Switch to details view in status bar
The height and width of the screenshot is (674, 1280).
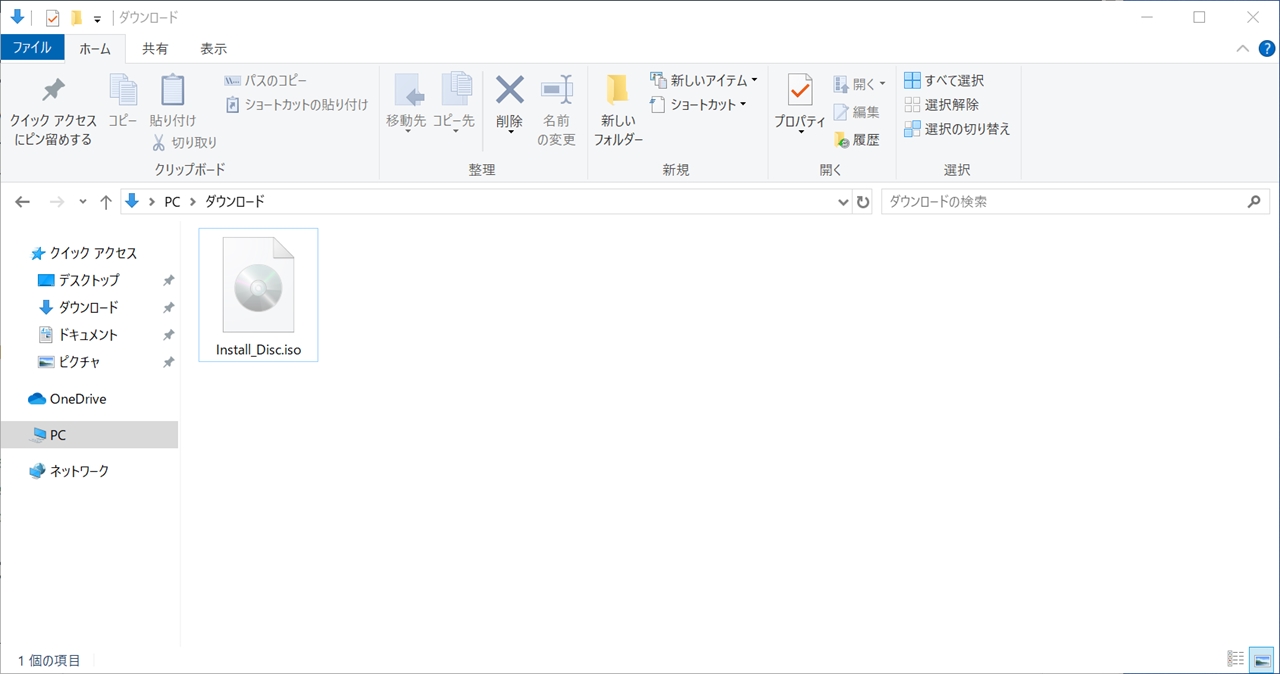coord(1235,658)
